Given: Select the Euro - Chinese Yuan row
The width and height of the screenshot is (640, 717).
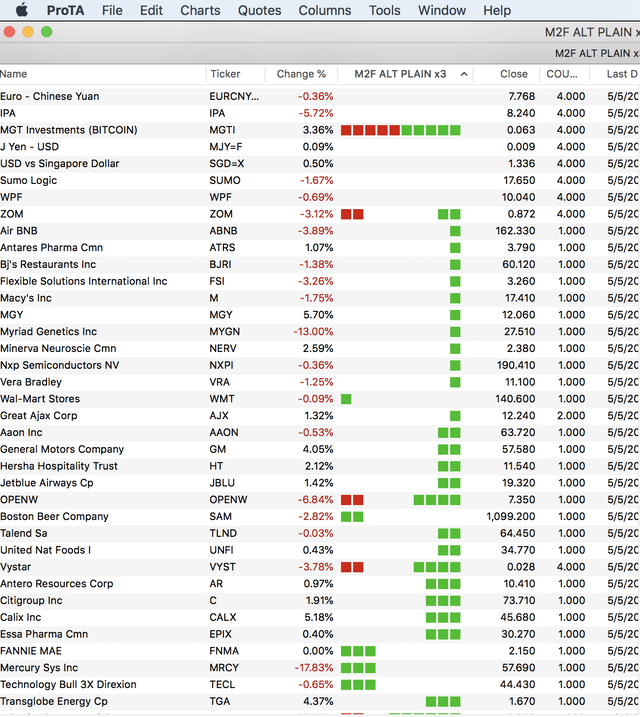Looking at the screenshot, I should [x=320, y=96].
